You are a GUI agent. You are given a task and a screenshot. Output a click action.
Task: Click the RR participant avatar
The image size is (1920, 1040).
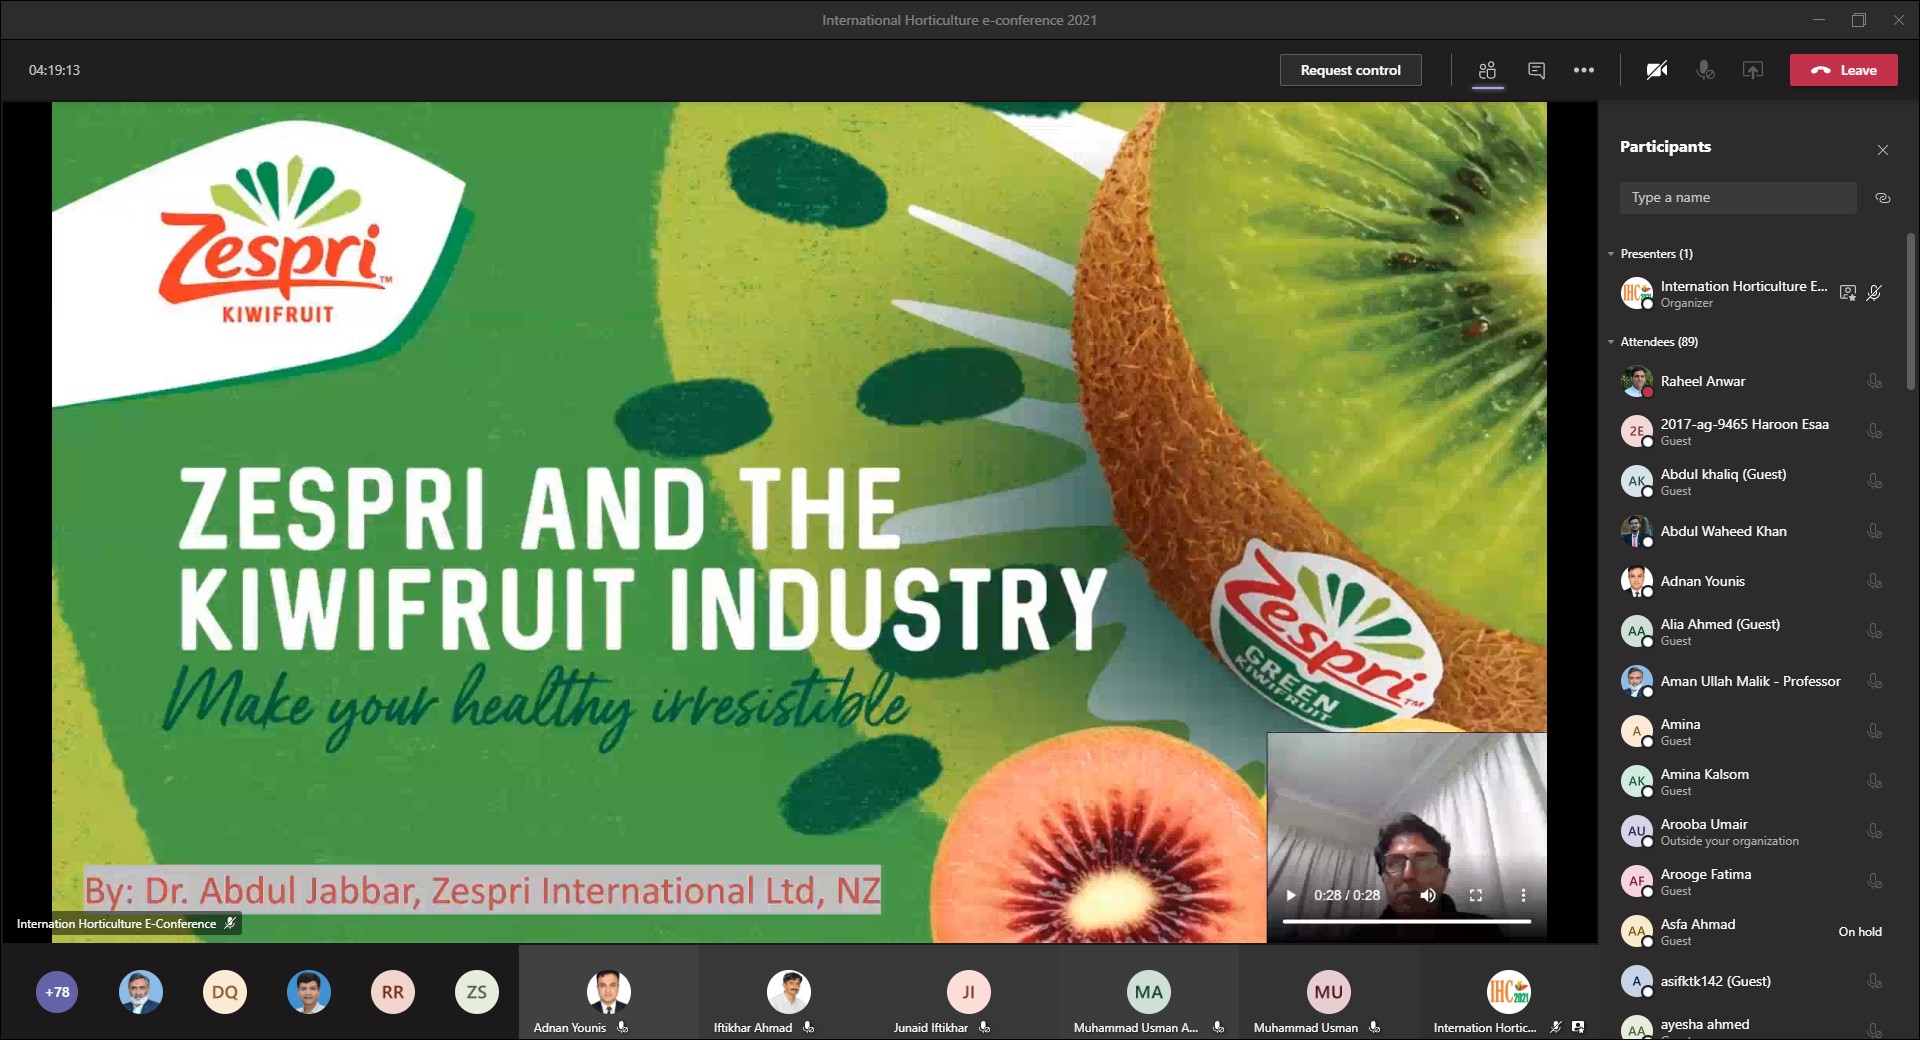(x=393, y=992)
